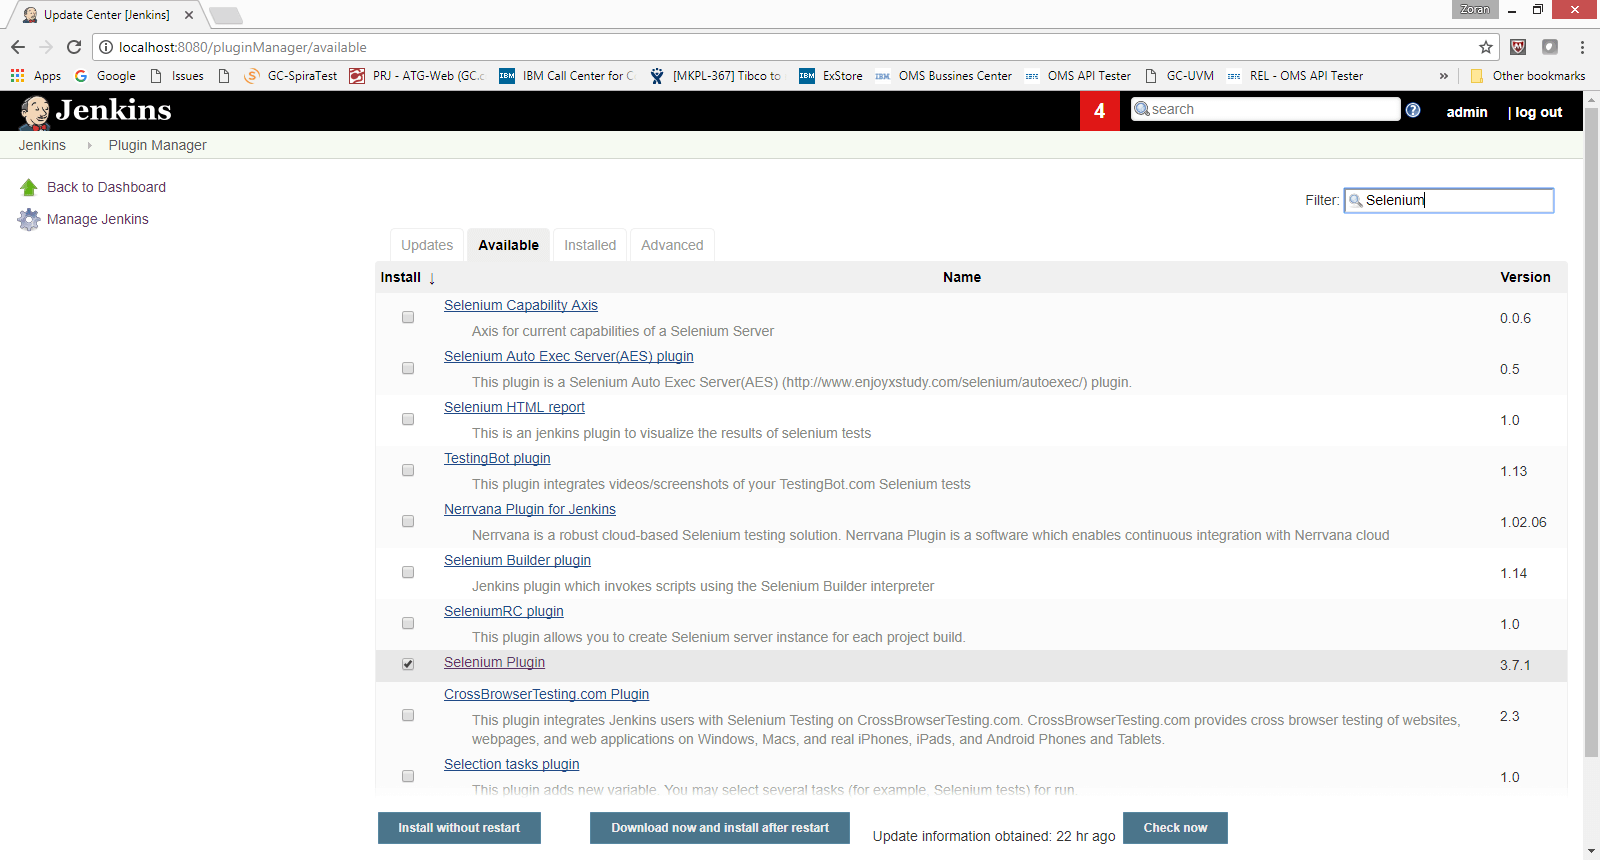Sort by the Install column arrow
The width and height of the screenshot is (1600, 860).
[x=432, y=278]
